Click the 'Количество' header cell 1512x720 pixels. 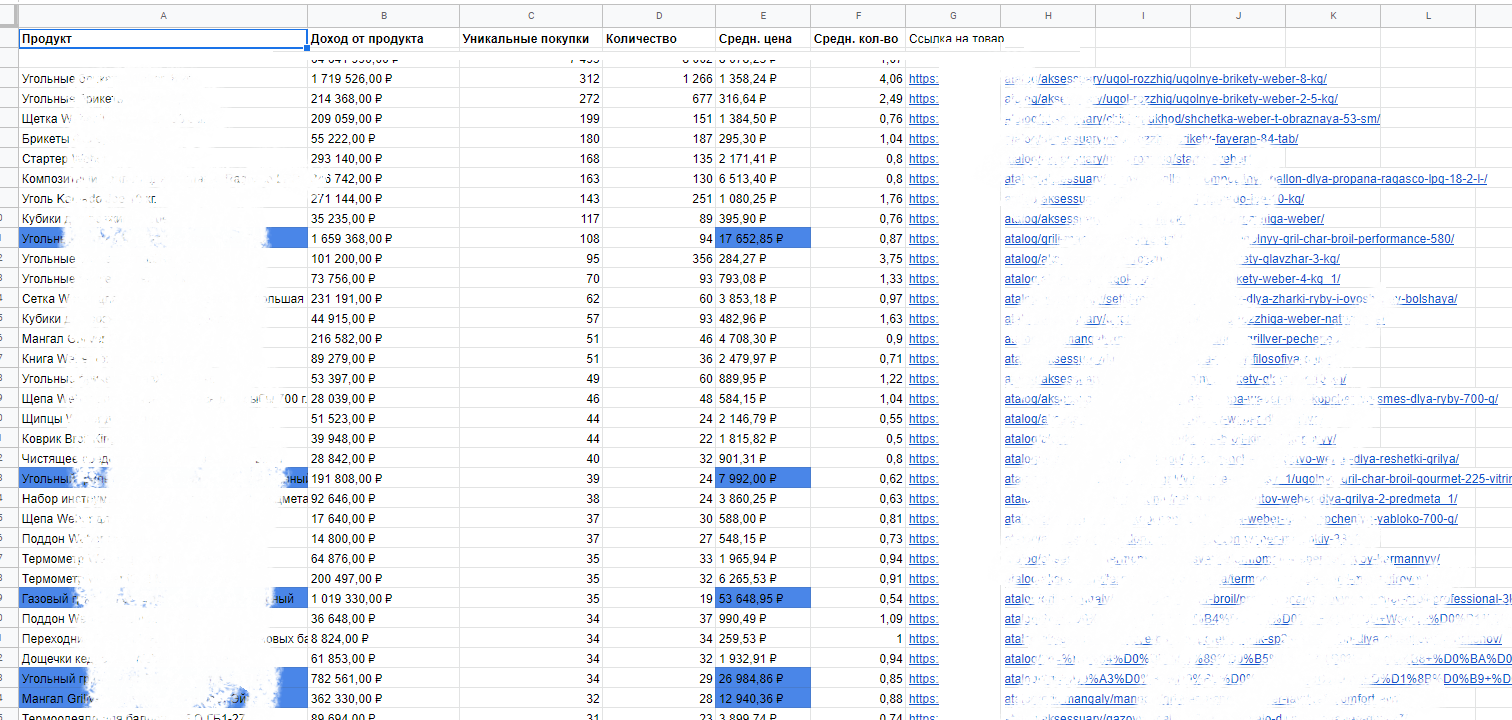pyautogui.click(x=658, y=39)
